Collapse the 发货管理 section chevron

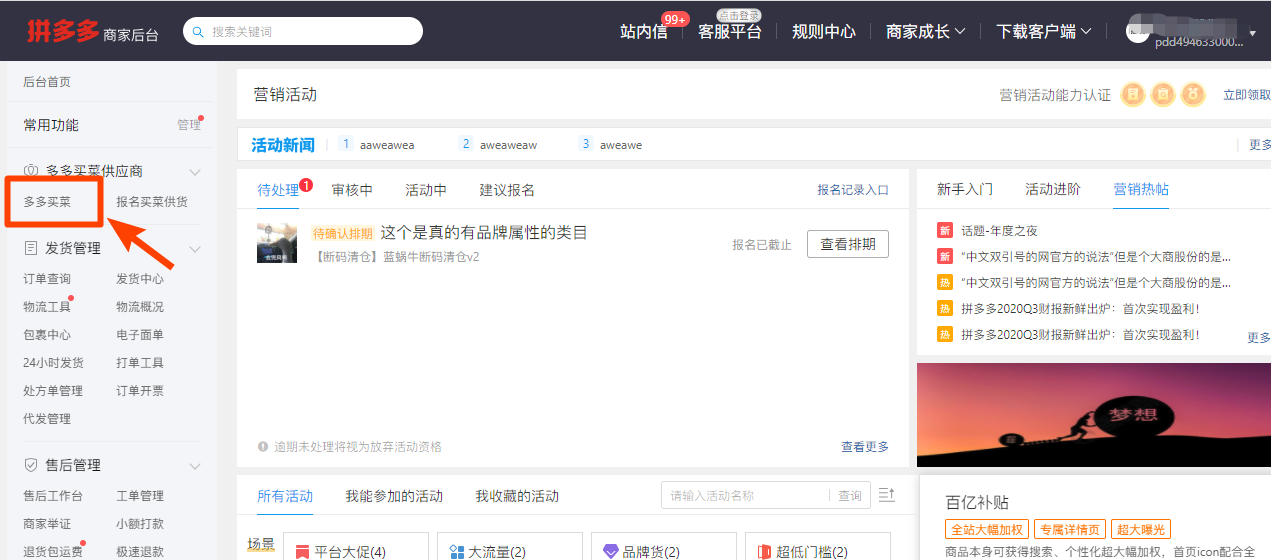click(195, 248)
